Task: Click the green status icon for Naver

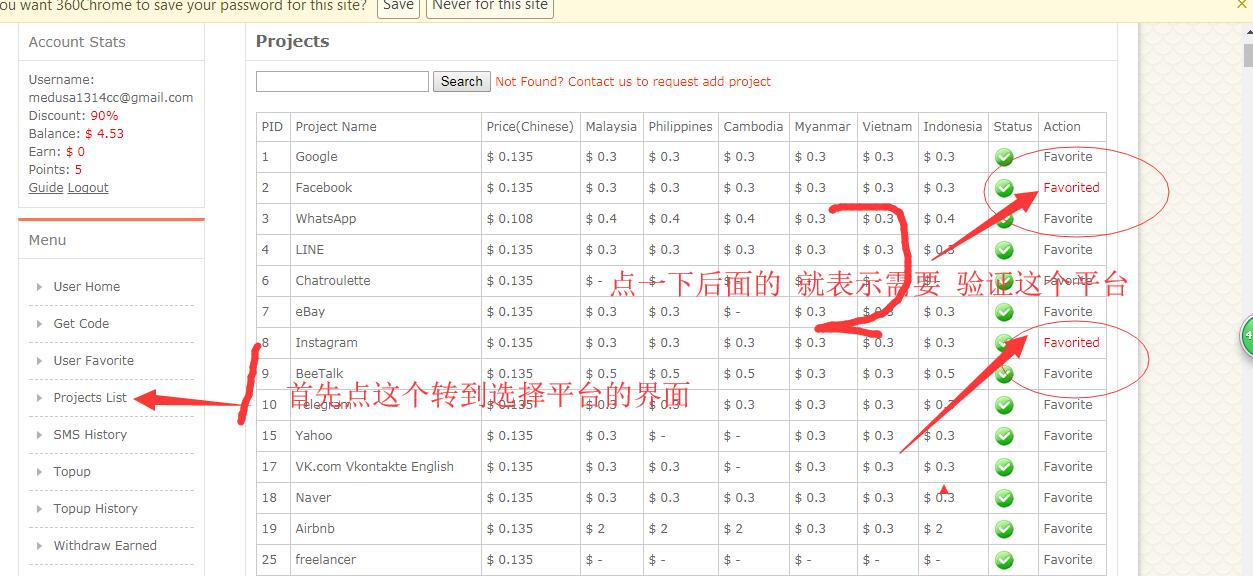Action: [x=1004, y=498]
